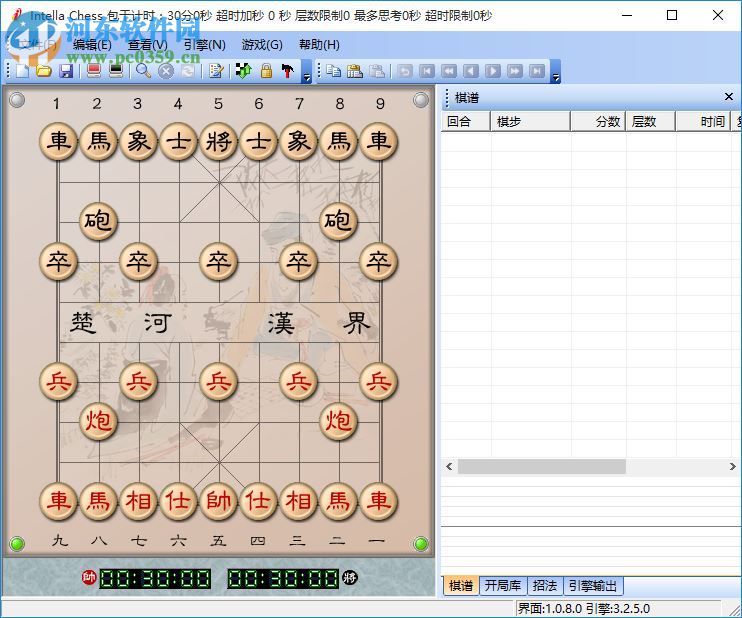The width and height of the screenshot is (742, 618).
Task: Select the center red 兵 pawn
Action: (219, 381)
